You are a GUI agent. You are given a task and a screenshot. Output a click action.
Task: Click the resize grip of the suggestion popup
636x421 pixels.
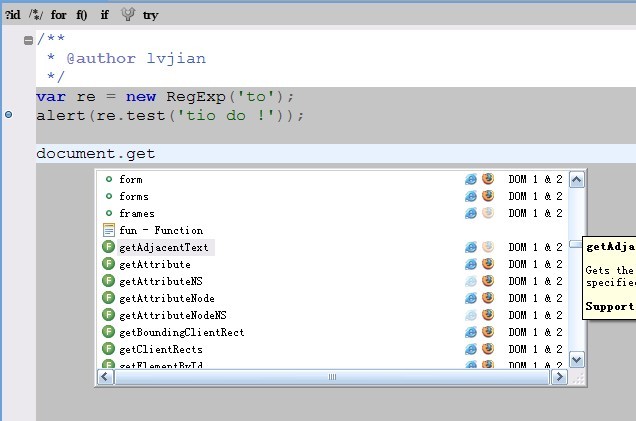pos(578,378)
